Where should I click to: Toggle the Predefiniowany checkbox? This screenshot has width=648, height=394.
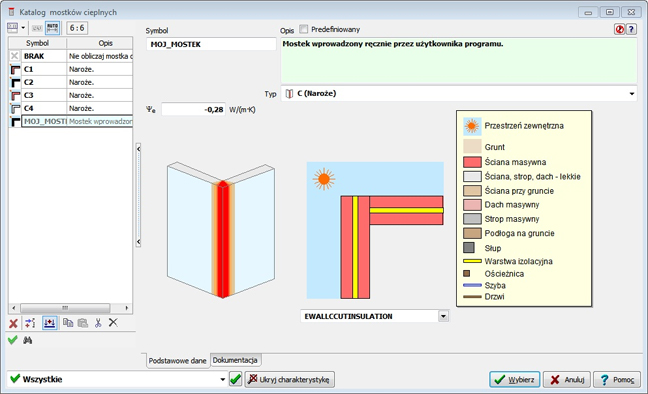[304, 29]
